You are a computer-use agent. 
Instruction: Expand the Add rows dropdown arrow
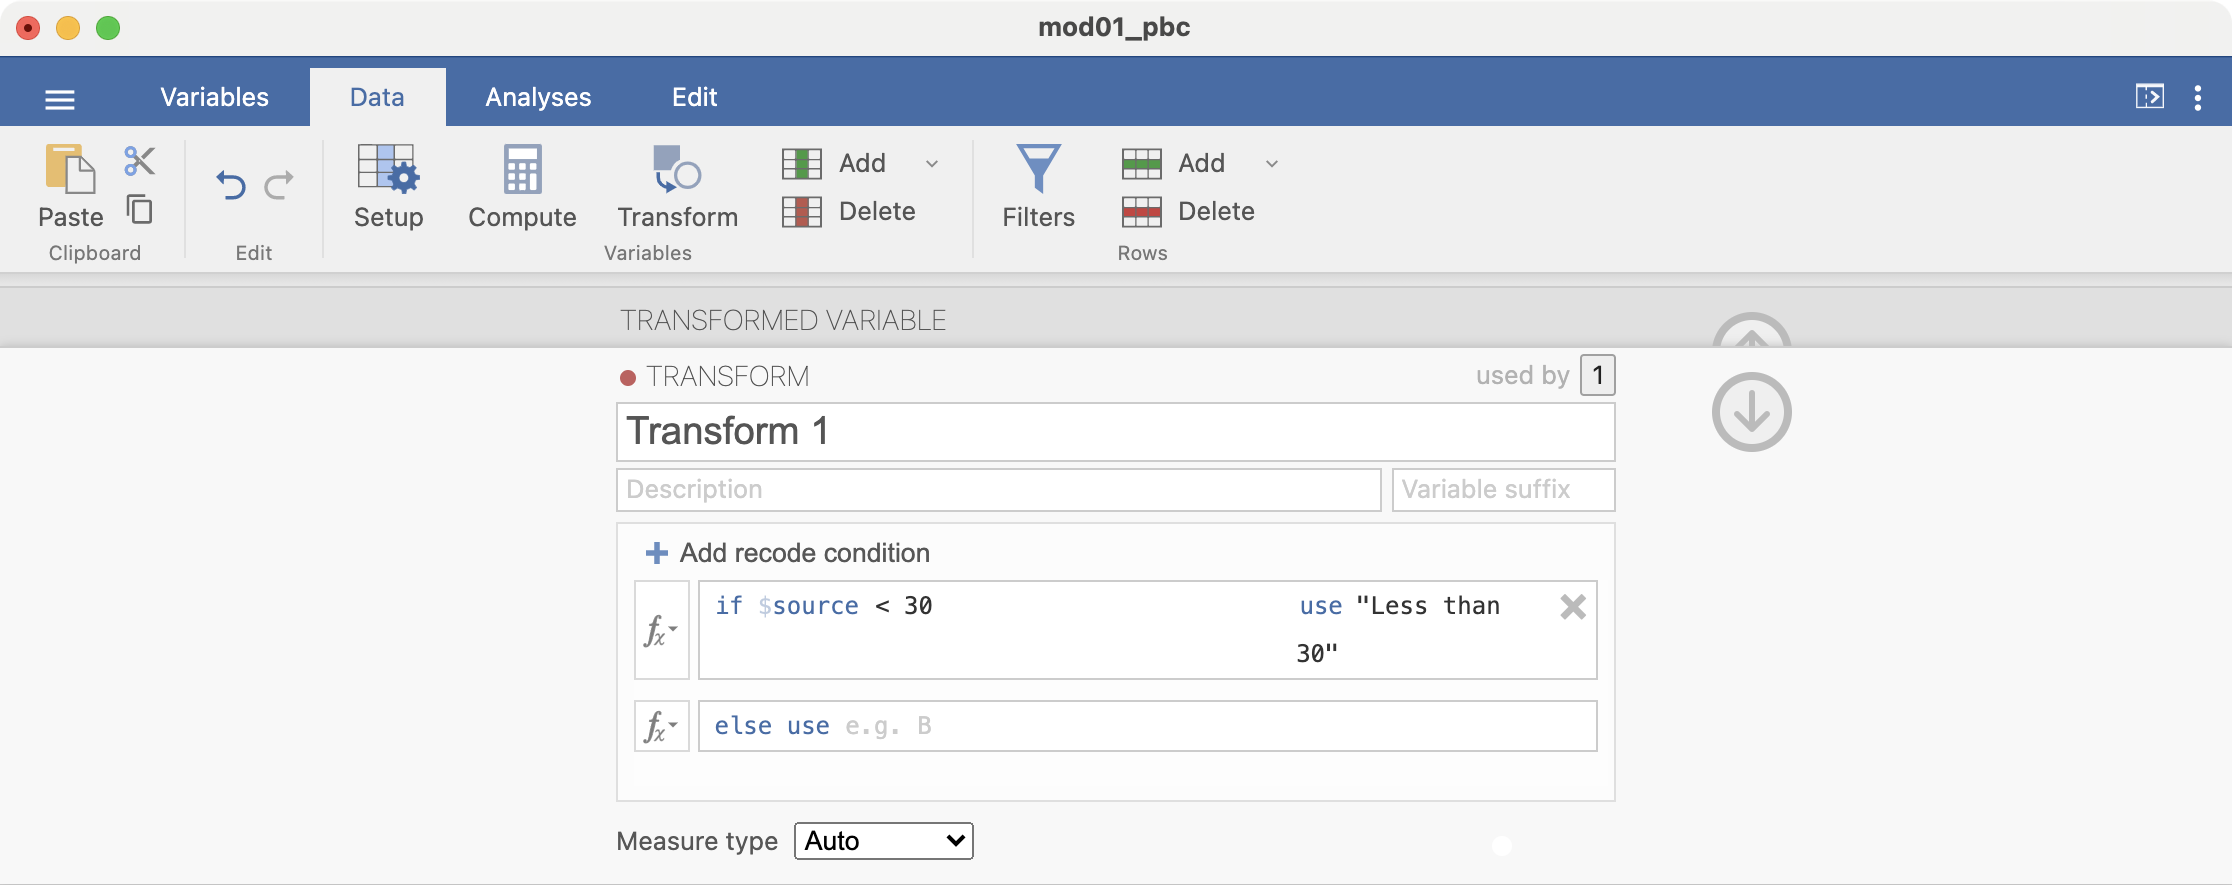tap(1272, 164)
